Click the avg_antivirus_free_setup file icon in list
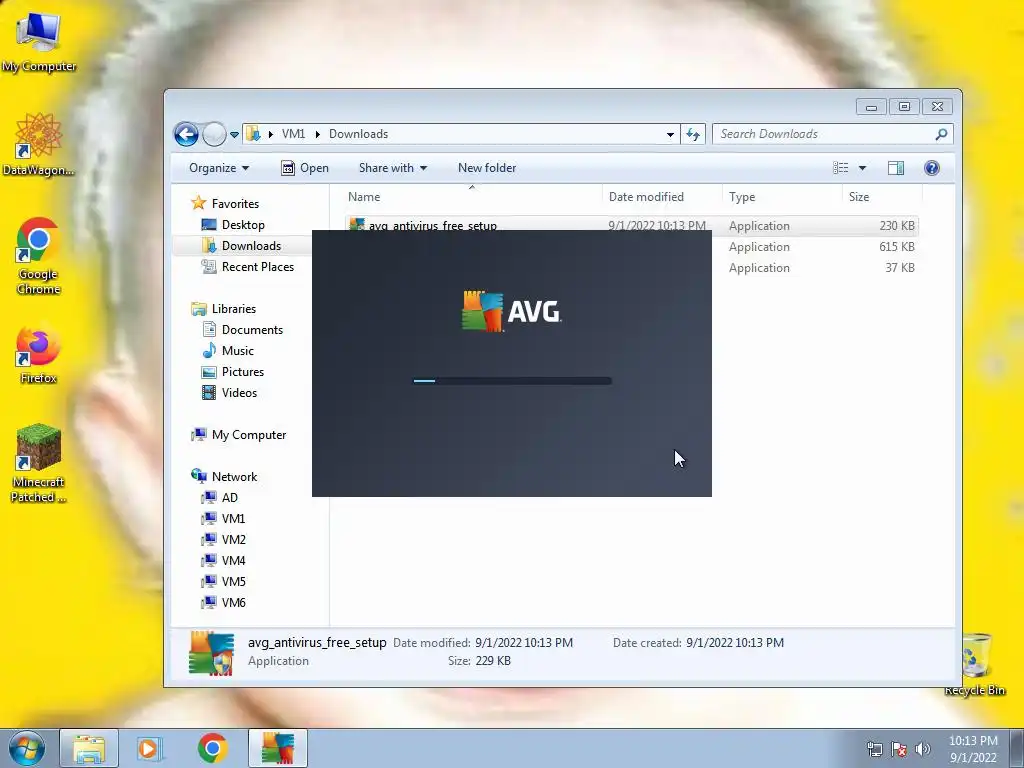Screen dimensions: 1024x768 coord(357,224)
